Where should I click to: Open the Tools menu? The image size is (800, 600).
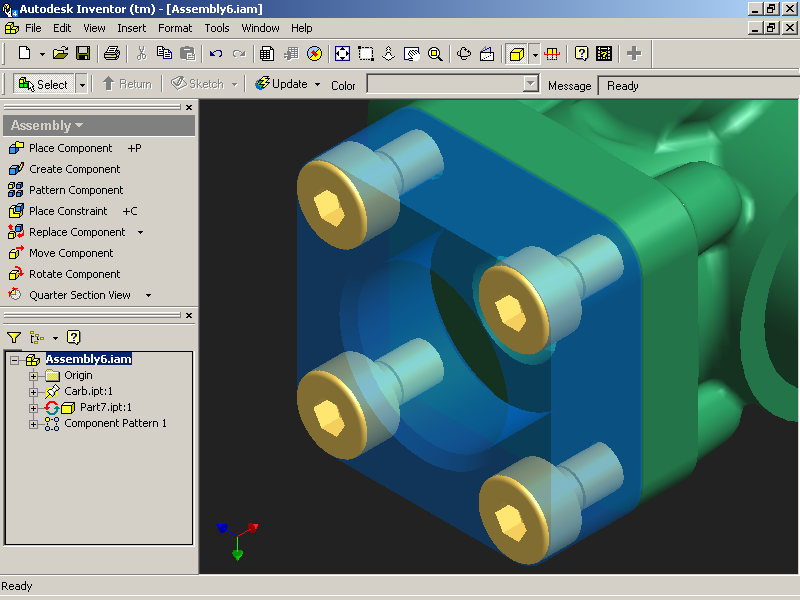click(x=217, y=28)
